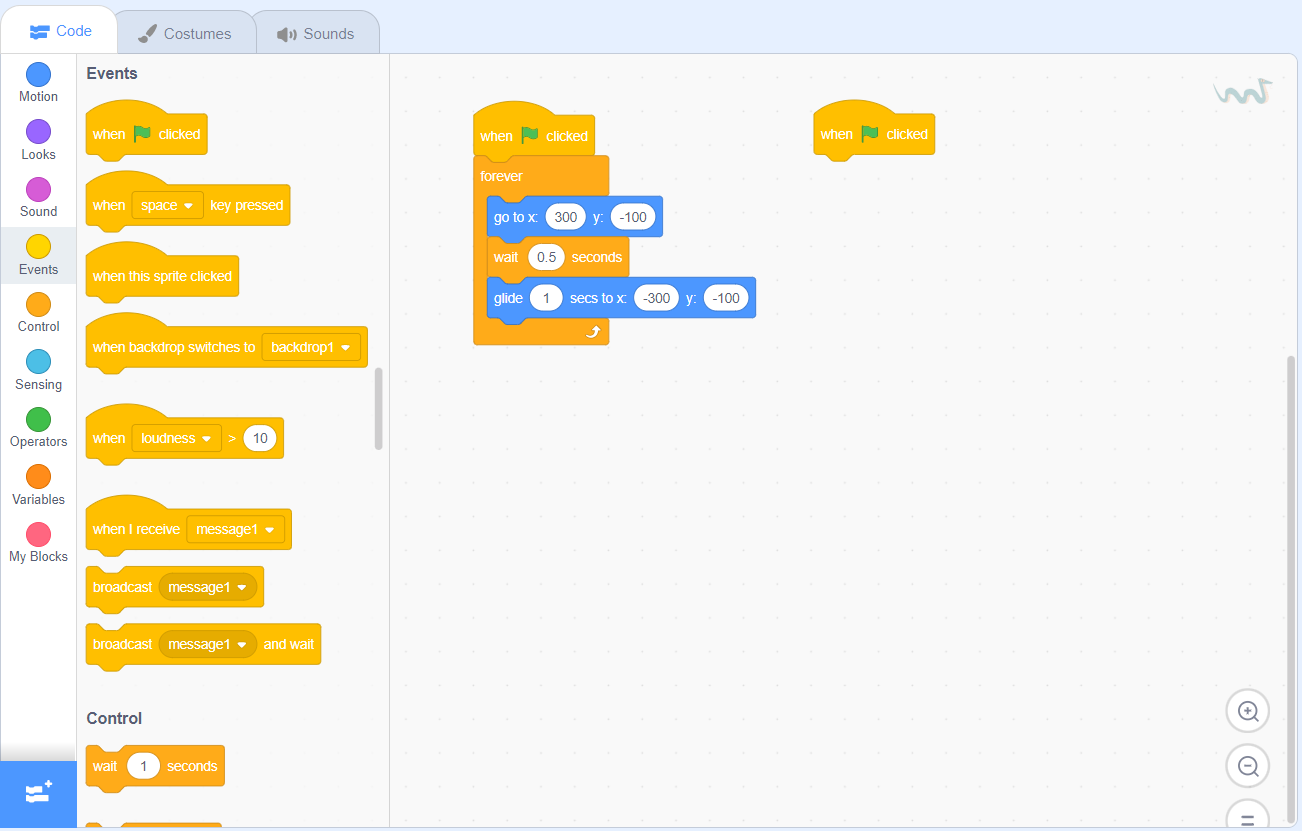Viewport: 1302px width, 831px height.
Task: Click the Events palette heading
Action: click(x=112, y=73)
